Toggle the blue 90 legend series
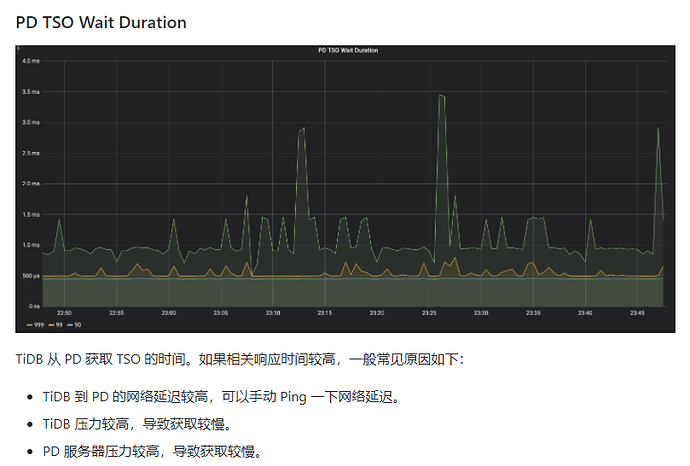Image resolution: width=690 pixels, height=466 pixels. click(x=74, y=325)
